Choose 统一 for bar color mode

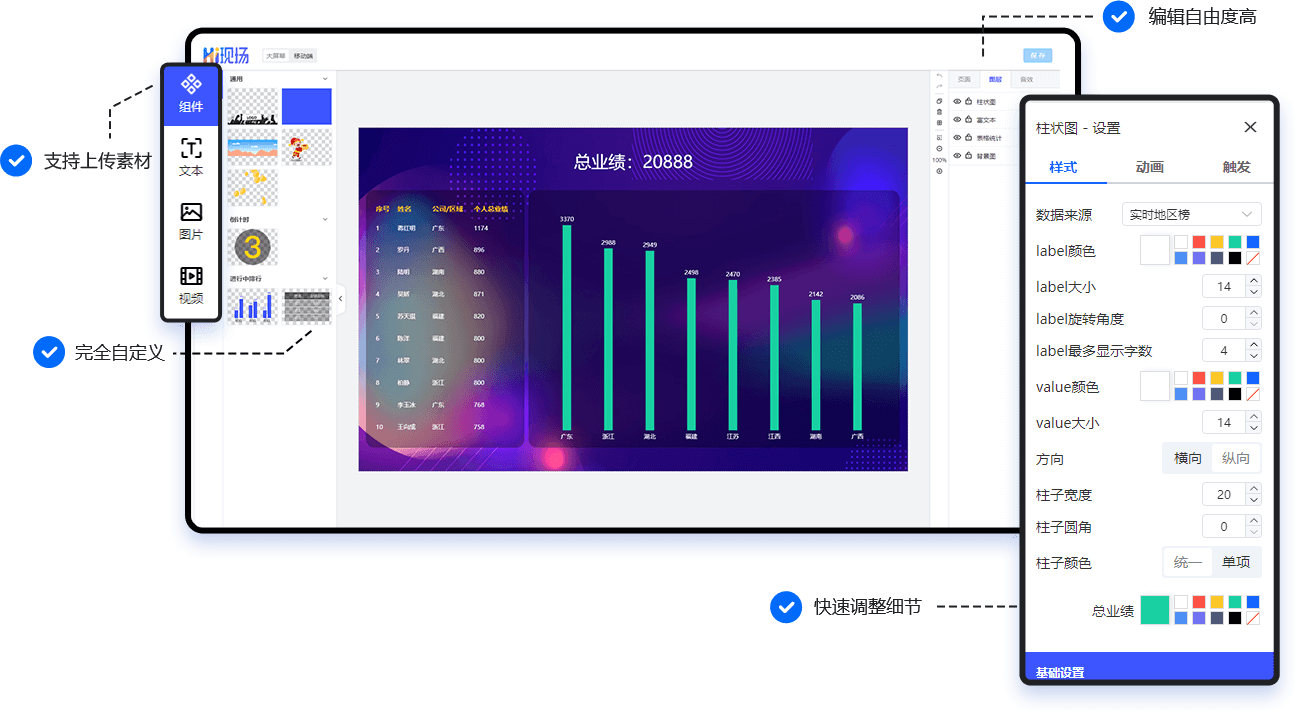point(1187,562)
